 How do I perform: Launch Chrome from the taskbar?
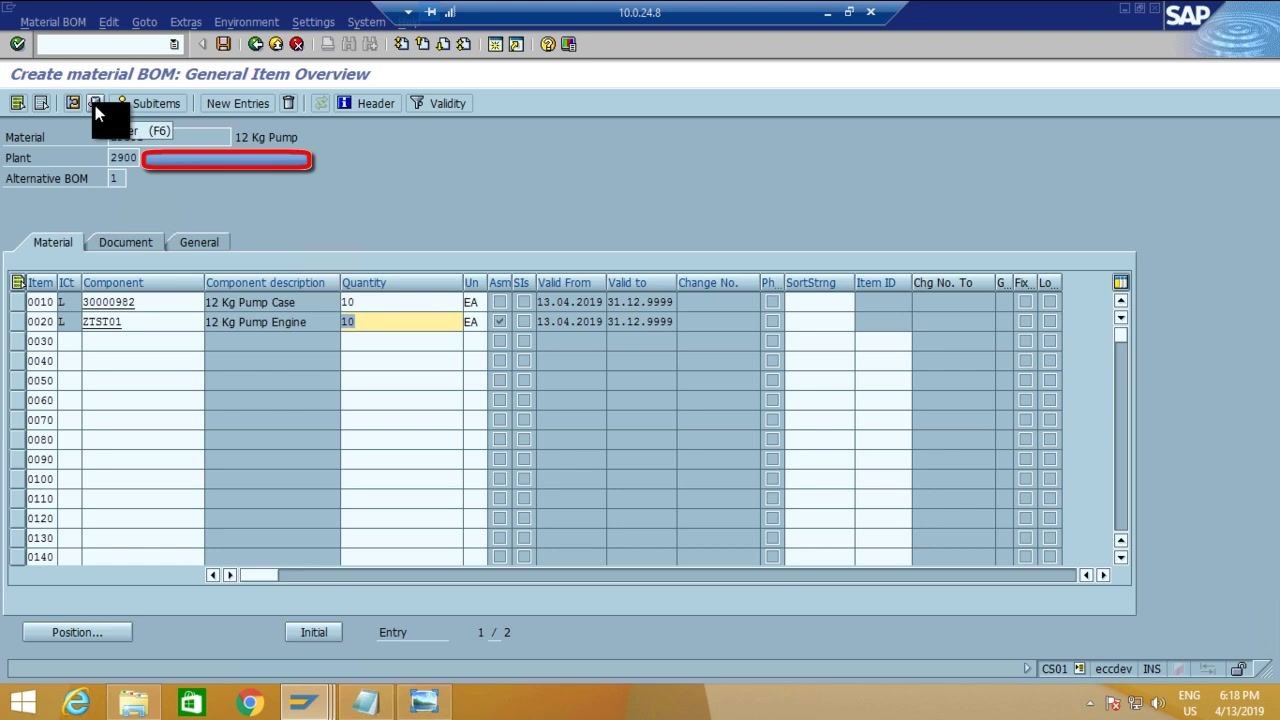click(250, 702)
